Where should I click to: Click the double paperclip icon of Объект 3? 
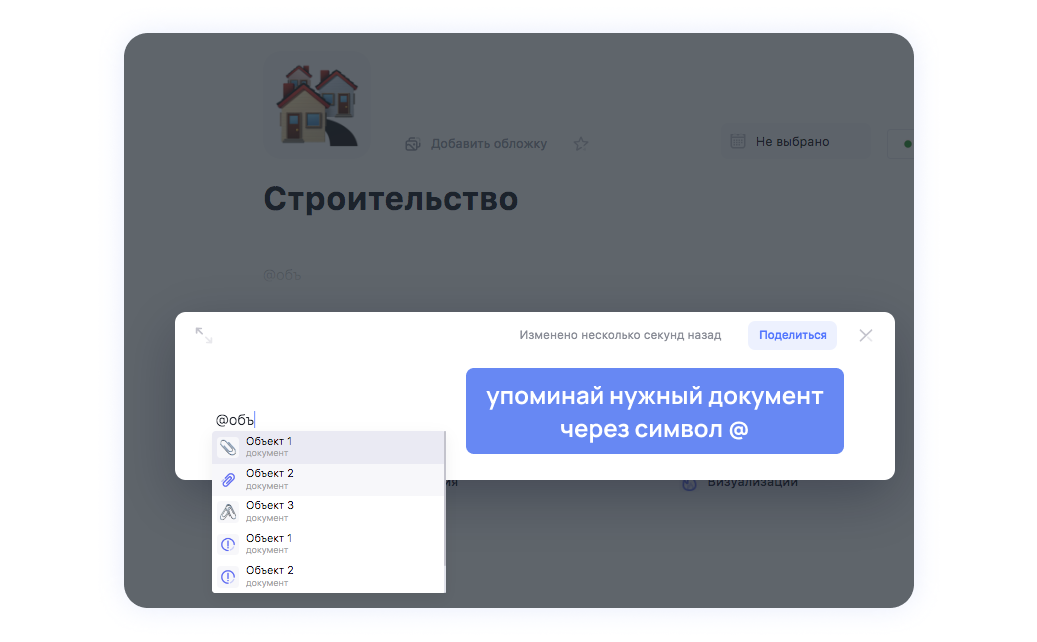pyautogui.click(x=228, y=512)
